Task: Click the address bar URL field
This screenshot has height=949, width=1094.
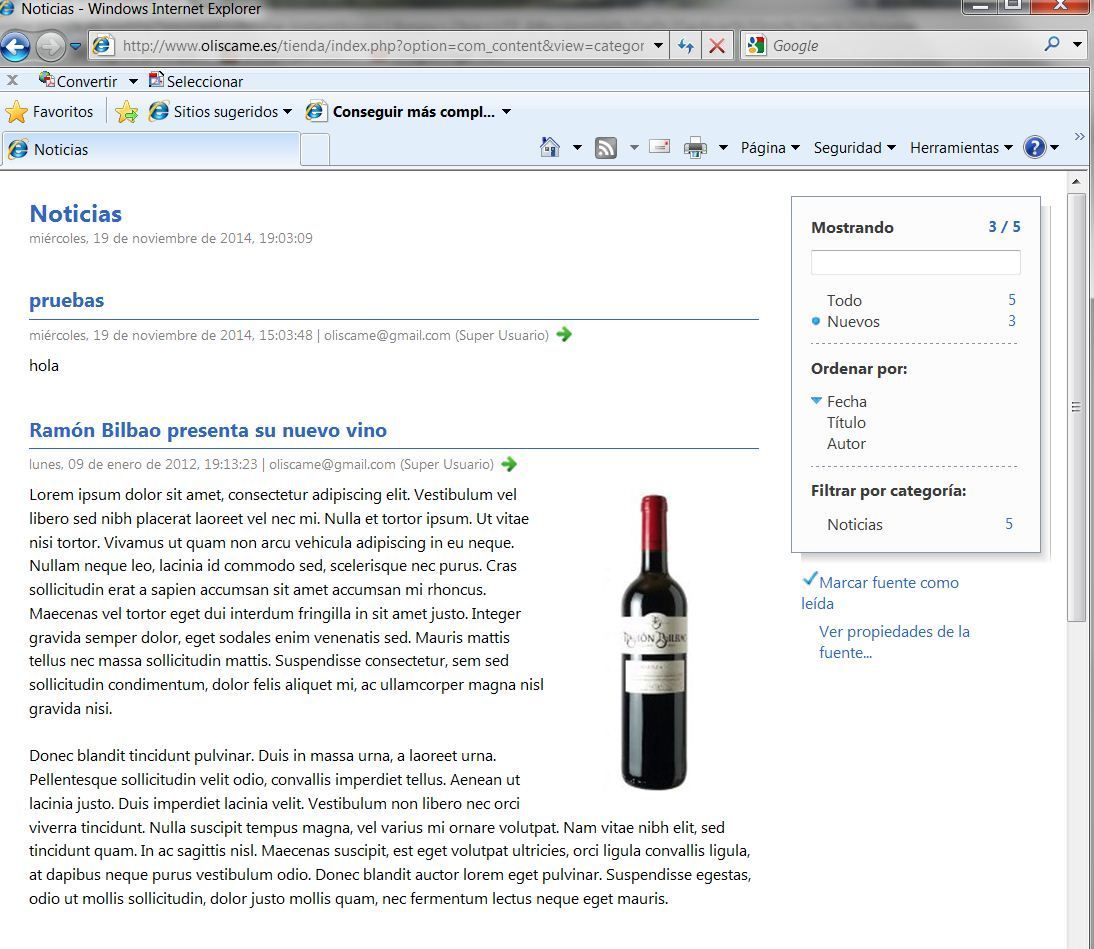Action: point(382,46)
